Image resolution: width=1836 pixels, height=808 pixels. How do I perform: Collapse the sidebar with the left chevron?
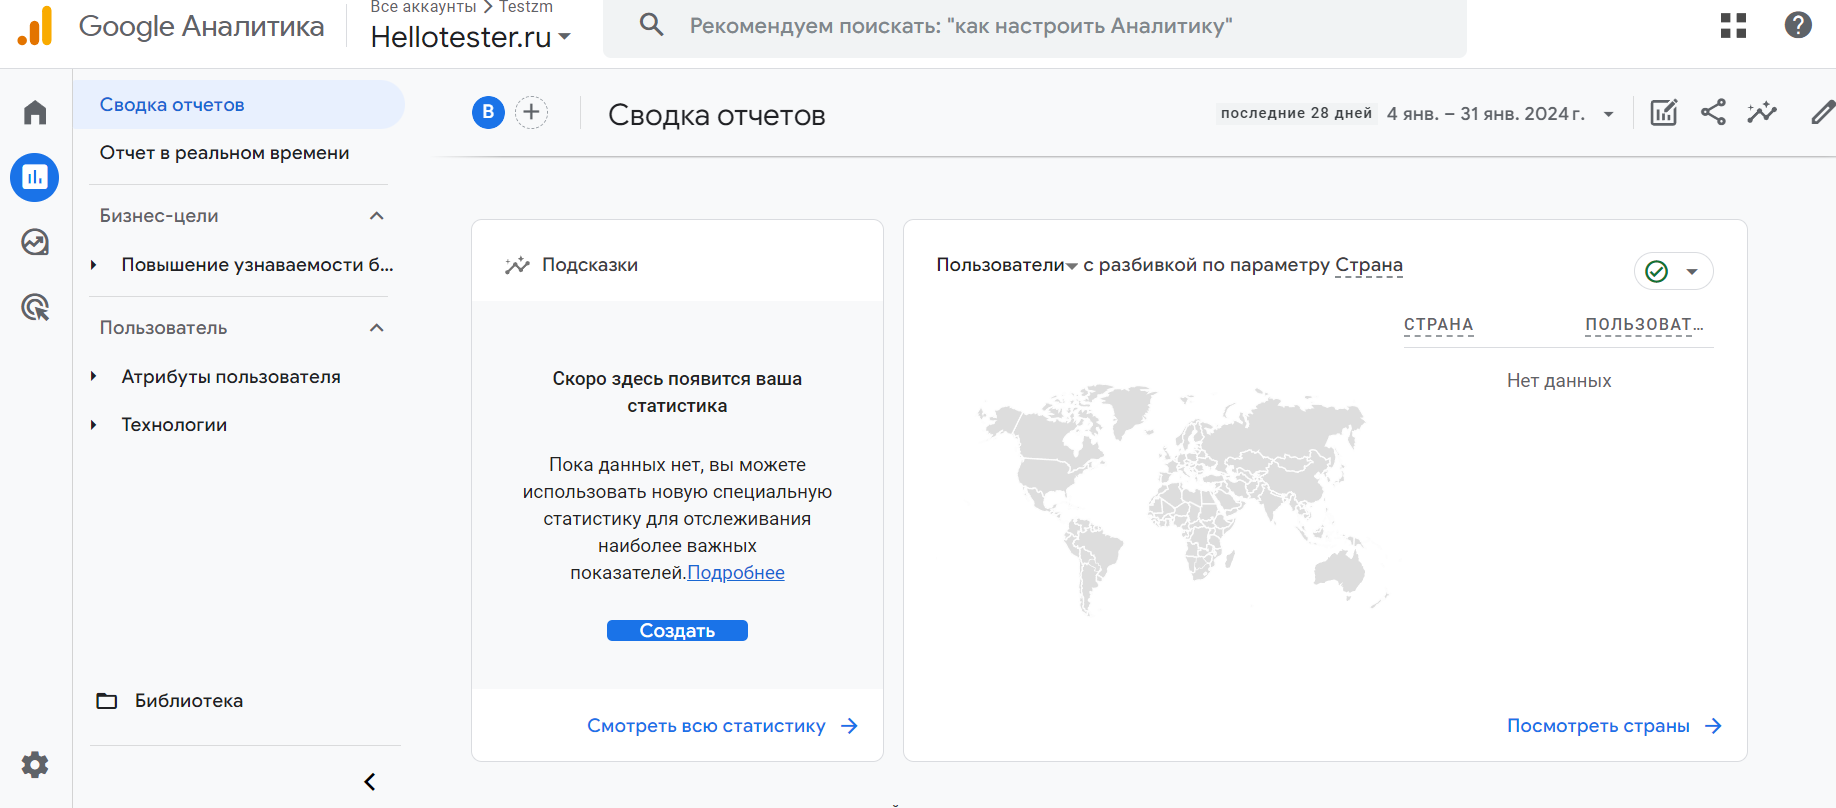pos(370,782)
